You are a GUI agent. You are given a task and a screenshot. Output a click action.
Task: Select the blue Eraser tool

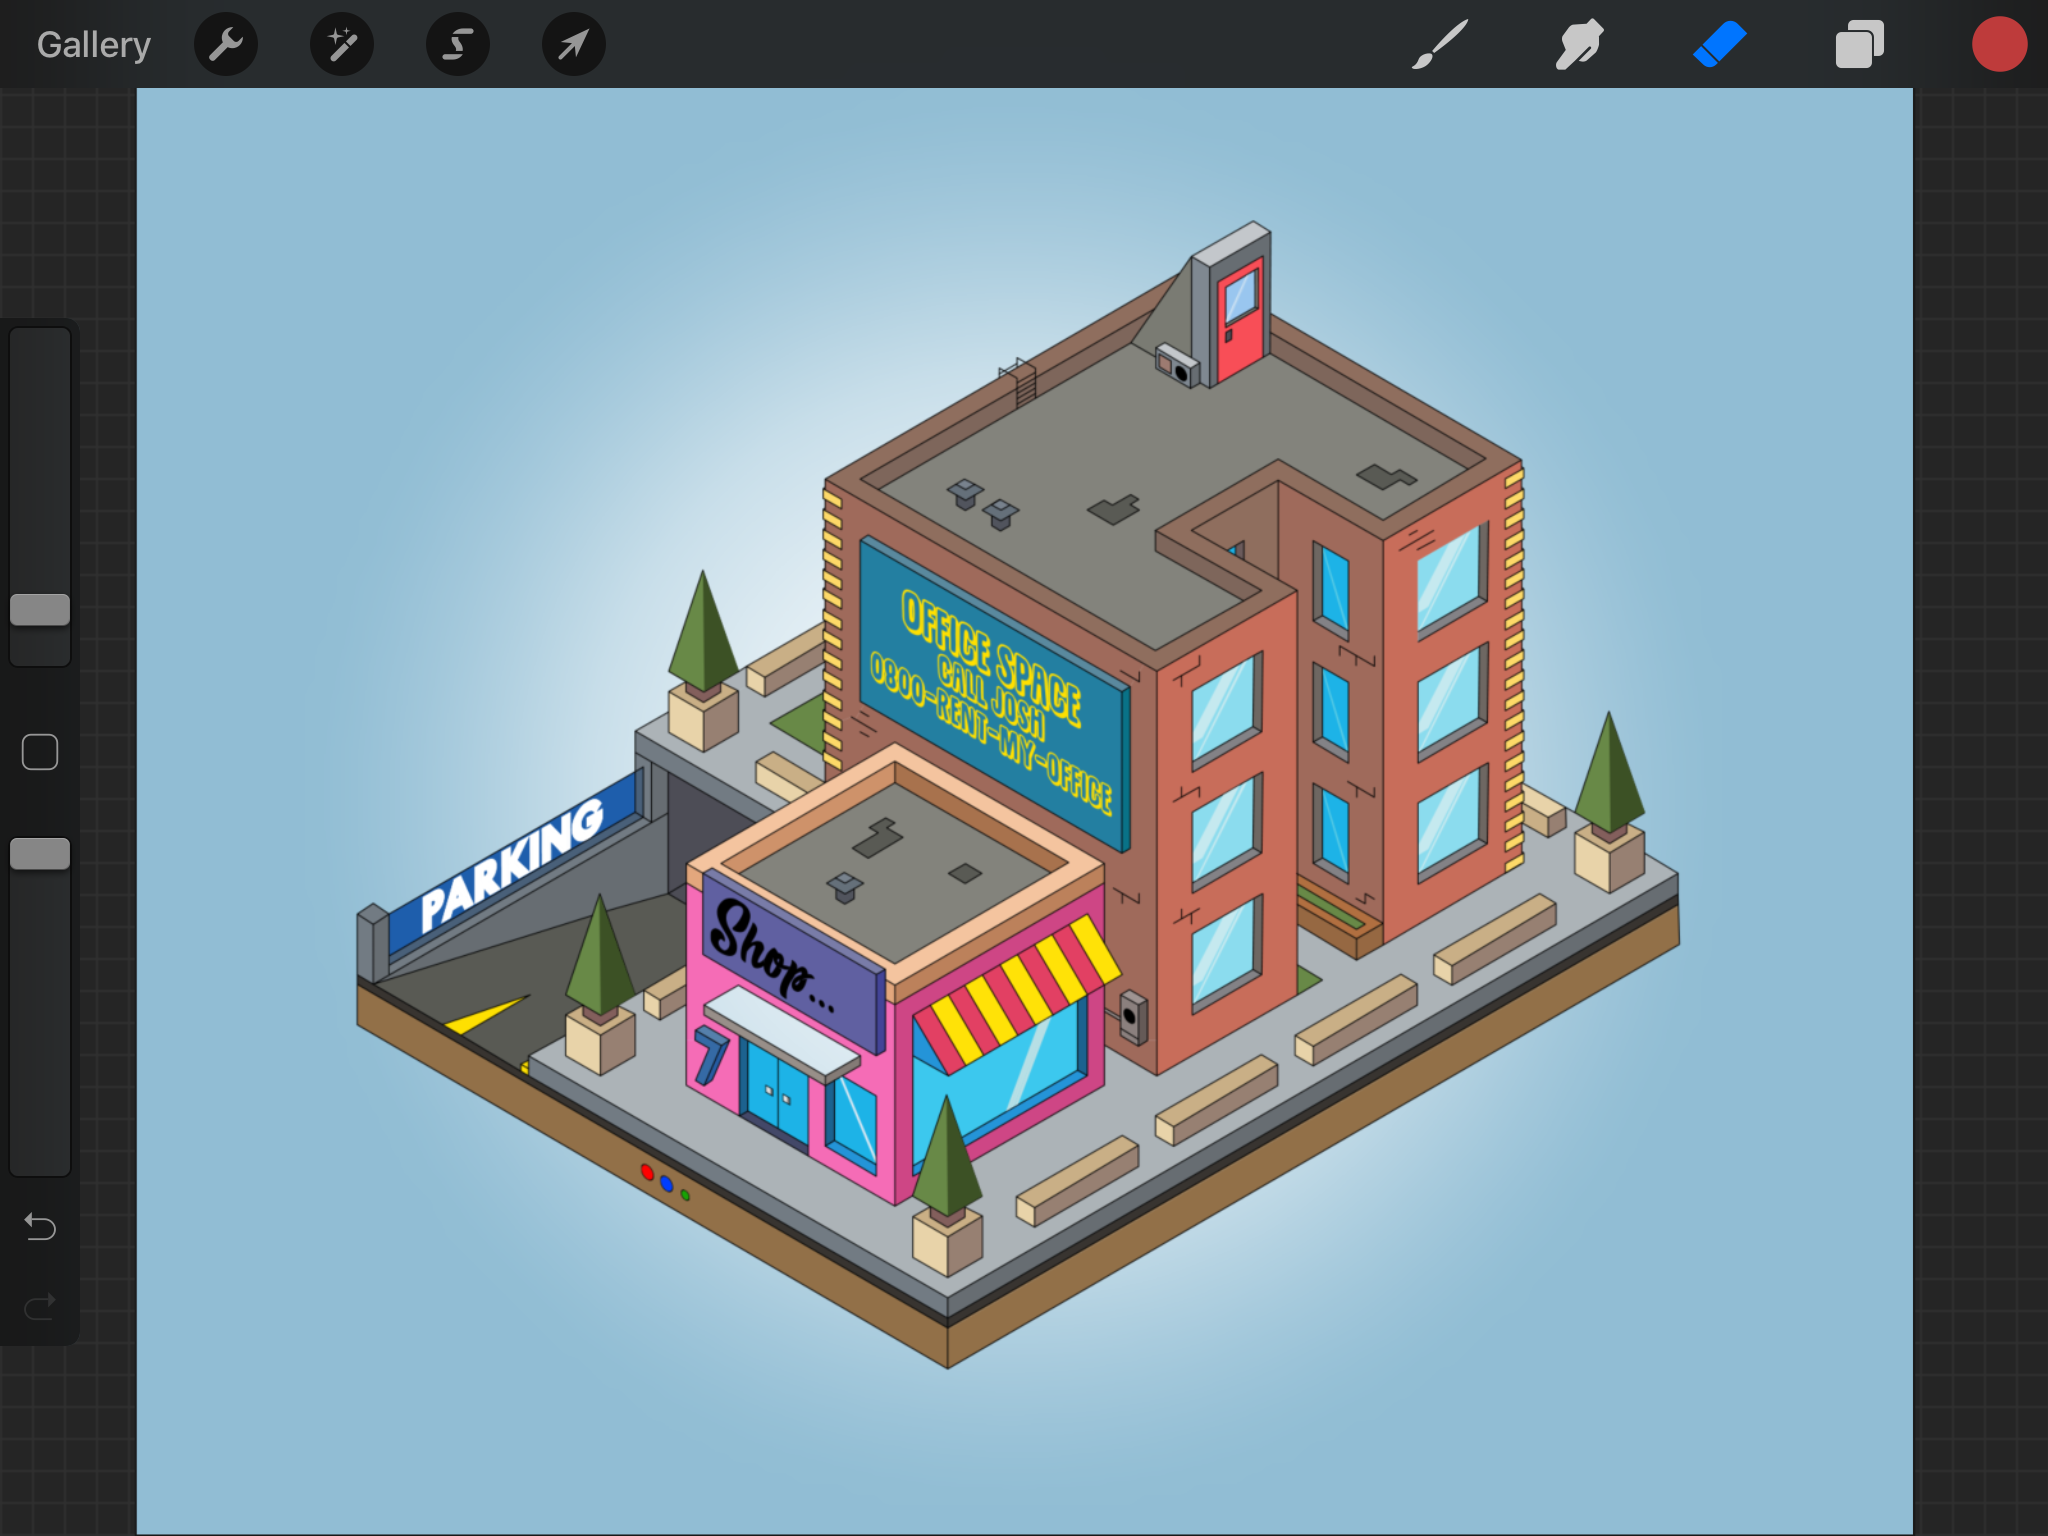tap(1719, 45)
